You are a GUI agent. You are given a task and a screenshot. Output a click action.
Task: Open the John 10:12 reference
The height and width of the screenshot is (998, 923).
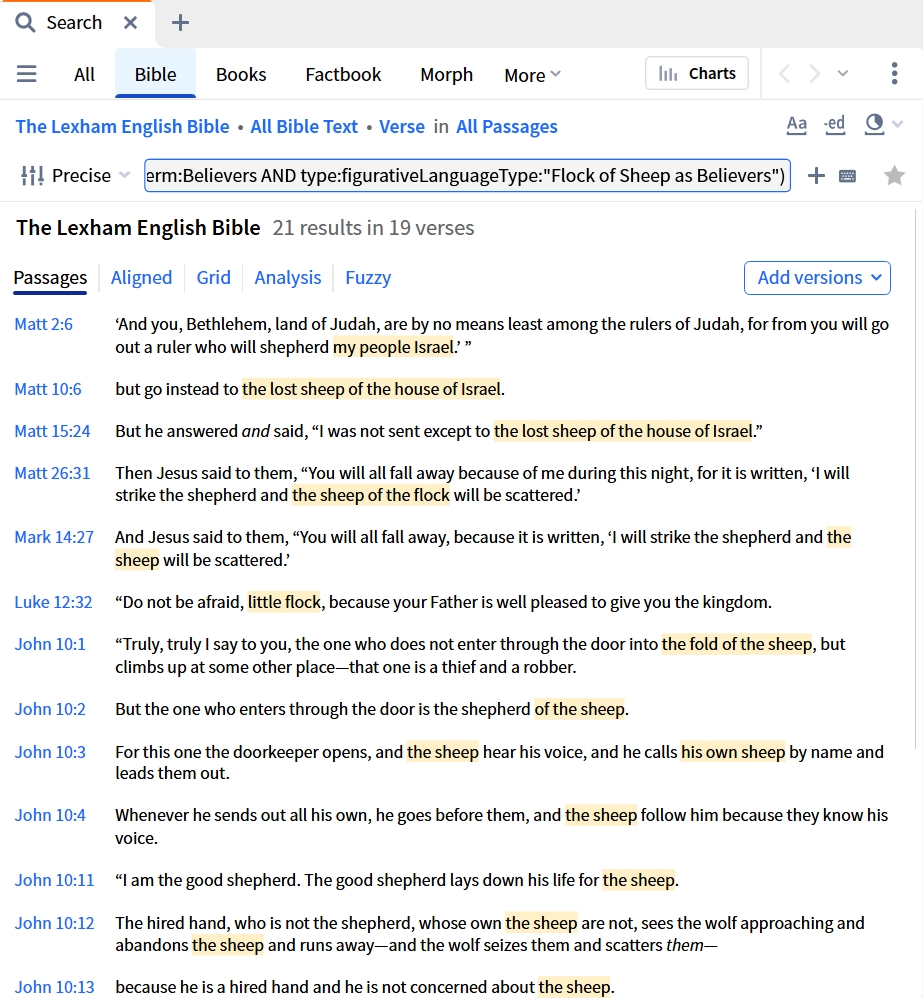54,923
